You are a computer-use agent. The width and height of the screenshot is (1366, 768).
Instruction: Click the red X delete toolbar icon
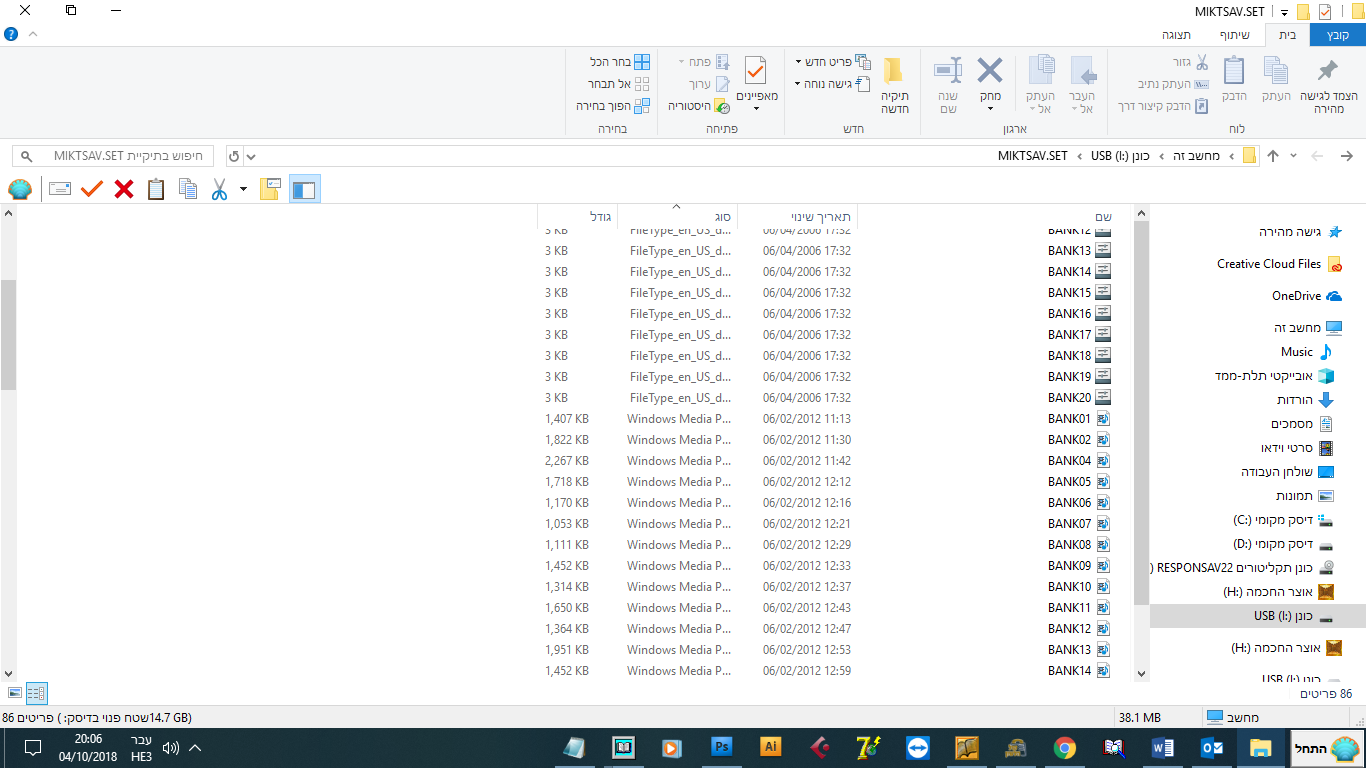click(124, 189)
